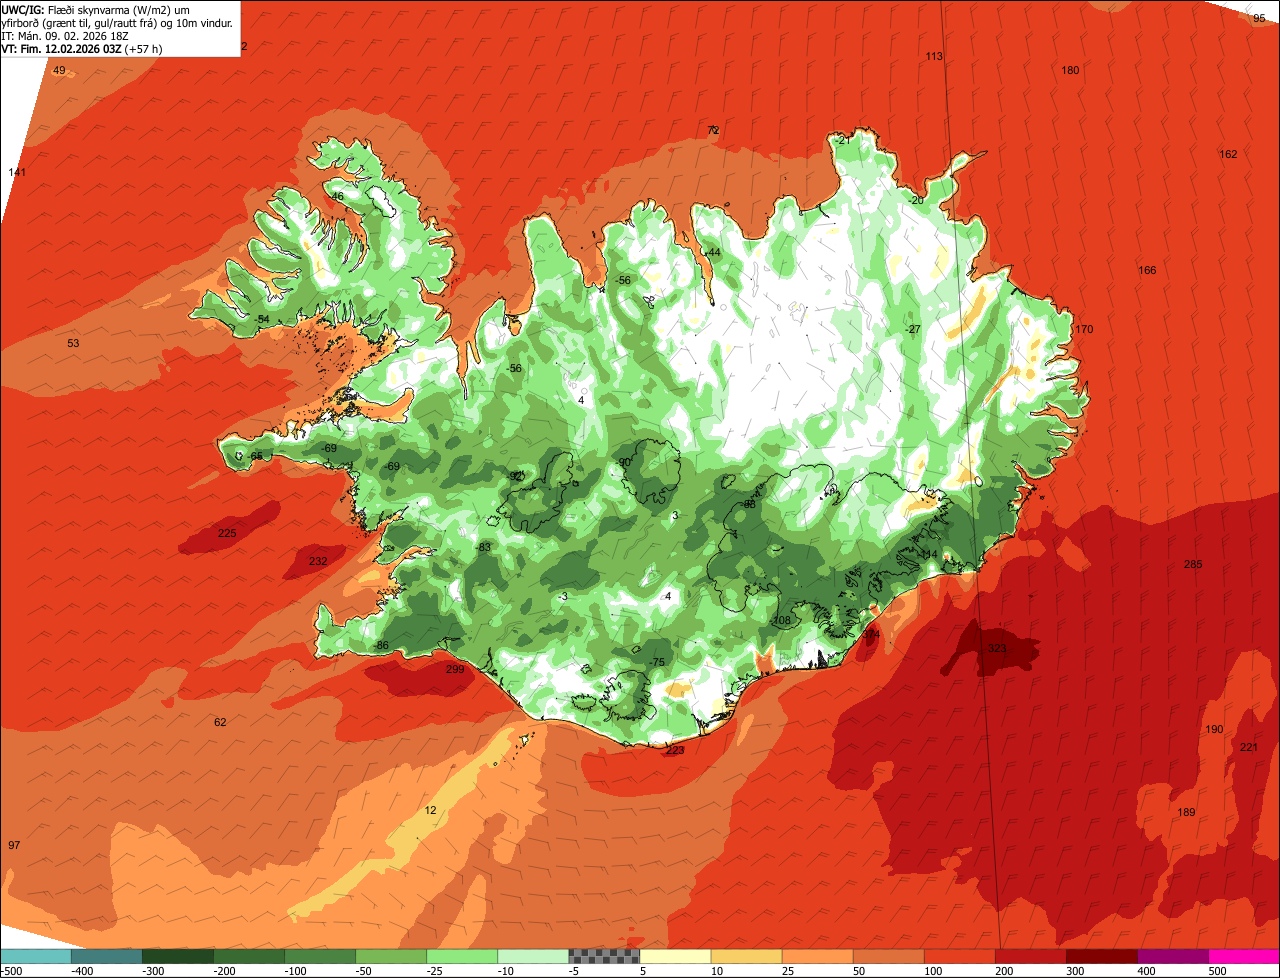The width and height of the screenshot is (1280, 978).
Task: Click the legend swatch between -100 and -50
Action: pos(320,956)
